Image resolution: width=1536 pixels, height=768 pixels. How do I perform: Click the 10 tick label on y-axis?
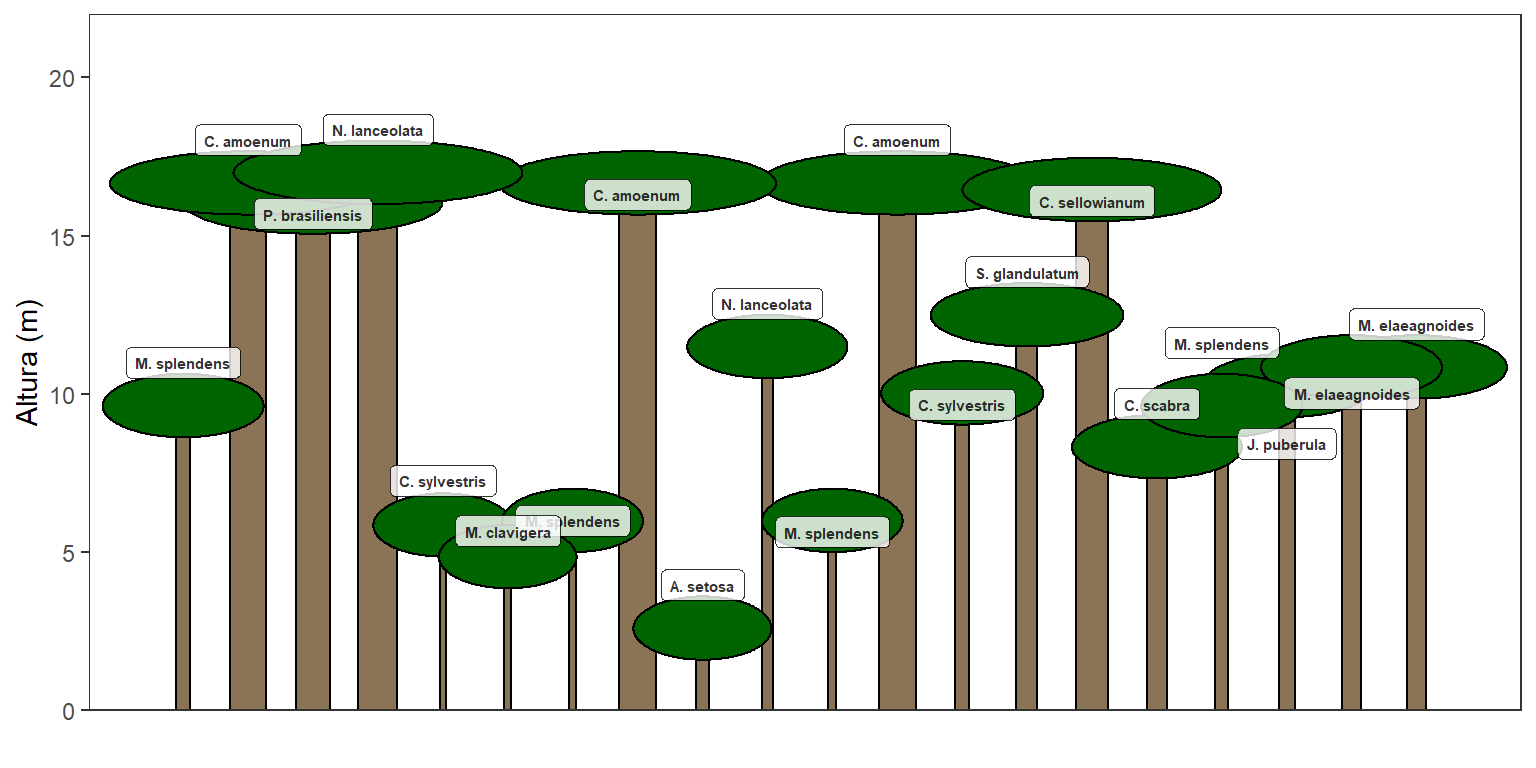point(60,394)
